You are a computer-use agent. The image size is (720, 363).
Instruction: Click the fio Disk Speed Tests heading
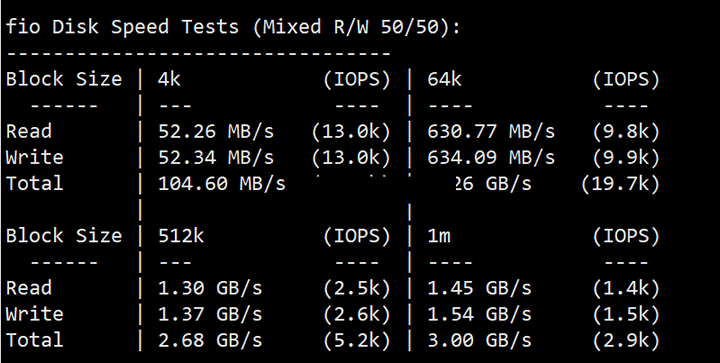[233, 27]
